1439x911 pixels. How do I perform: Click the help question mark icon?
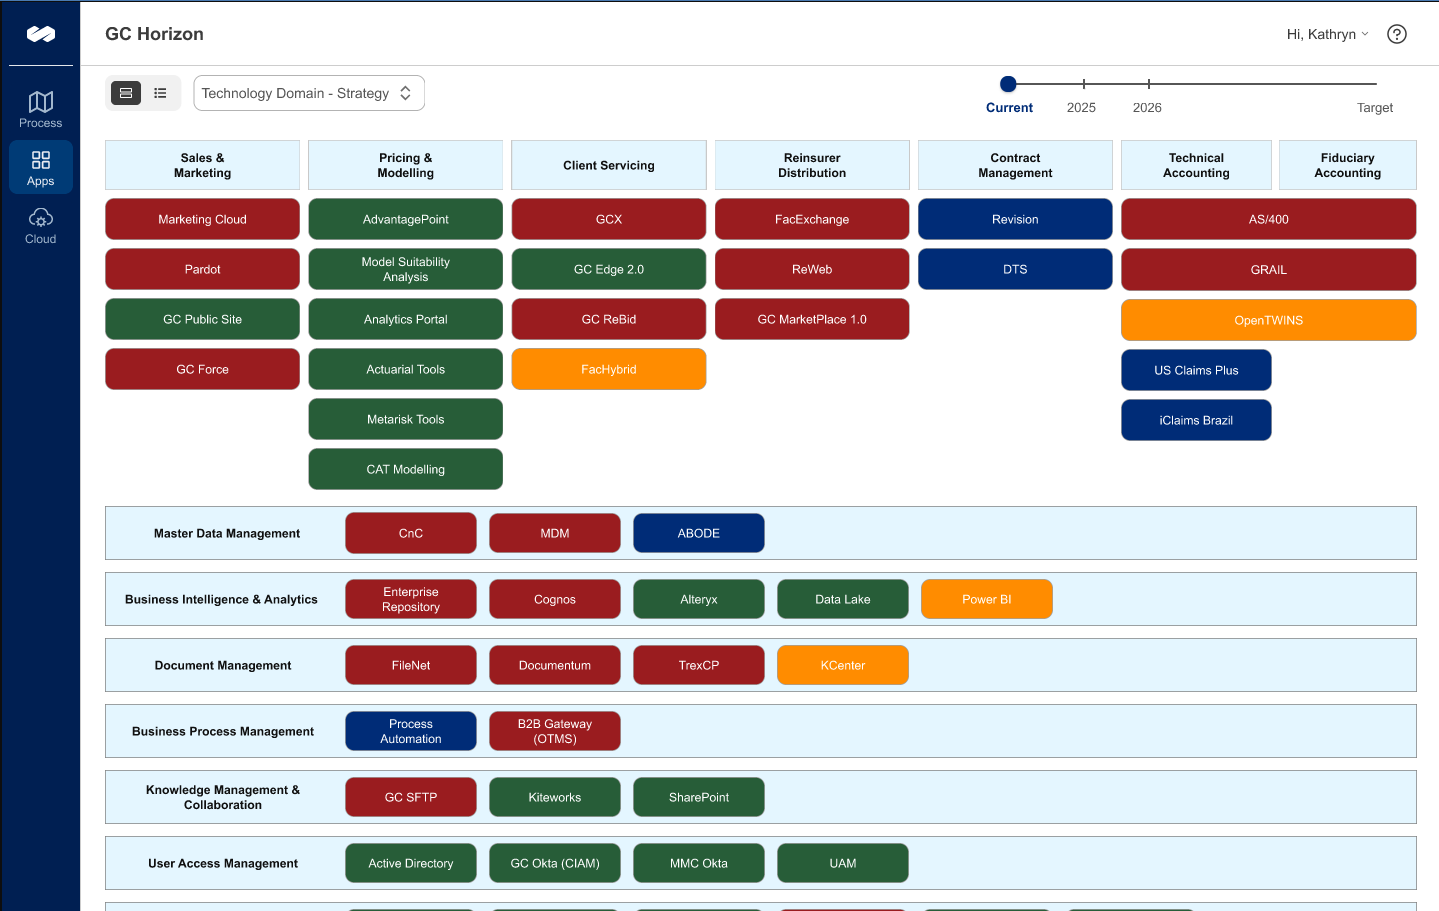coord(1397,34)
